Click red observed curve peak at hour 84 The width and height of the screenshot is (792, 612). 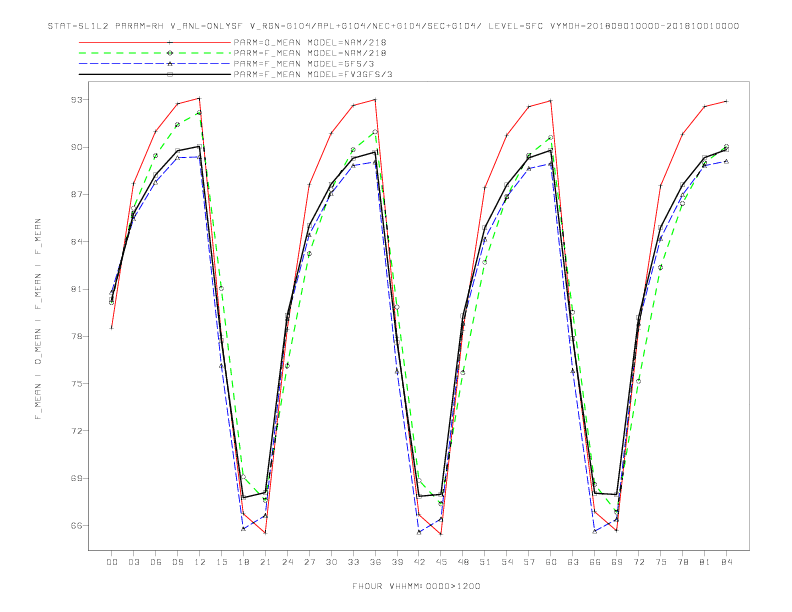point(727,101)
